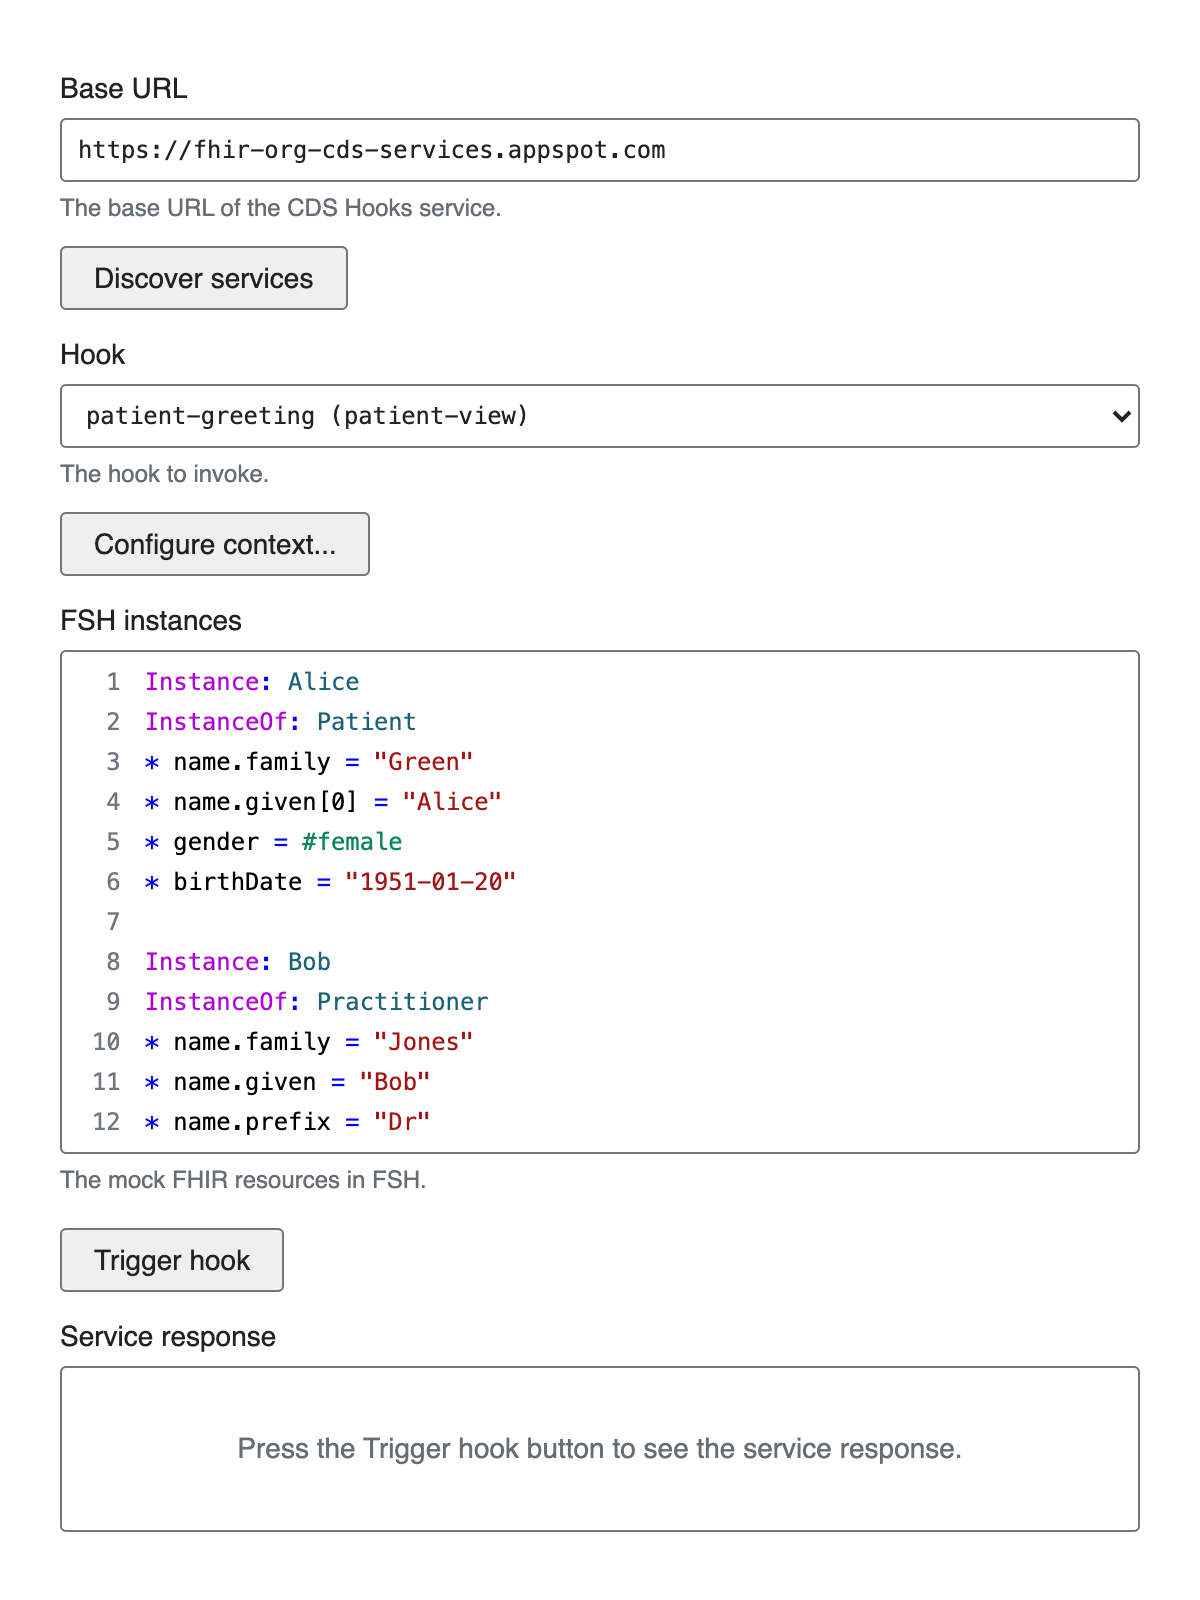This screenshot has width=1200, height=1600.
Task: Place cursor on the "Jones" family name
Action: (423, 1042)
